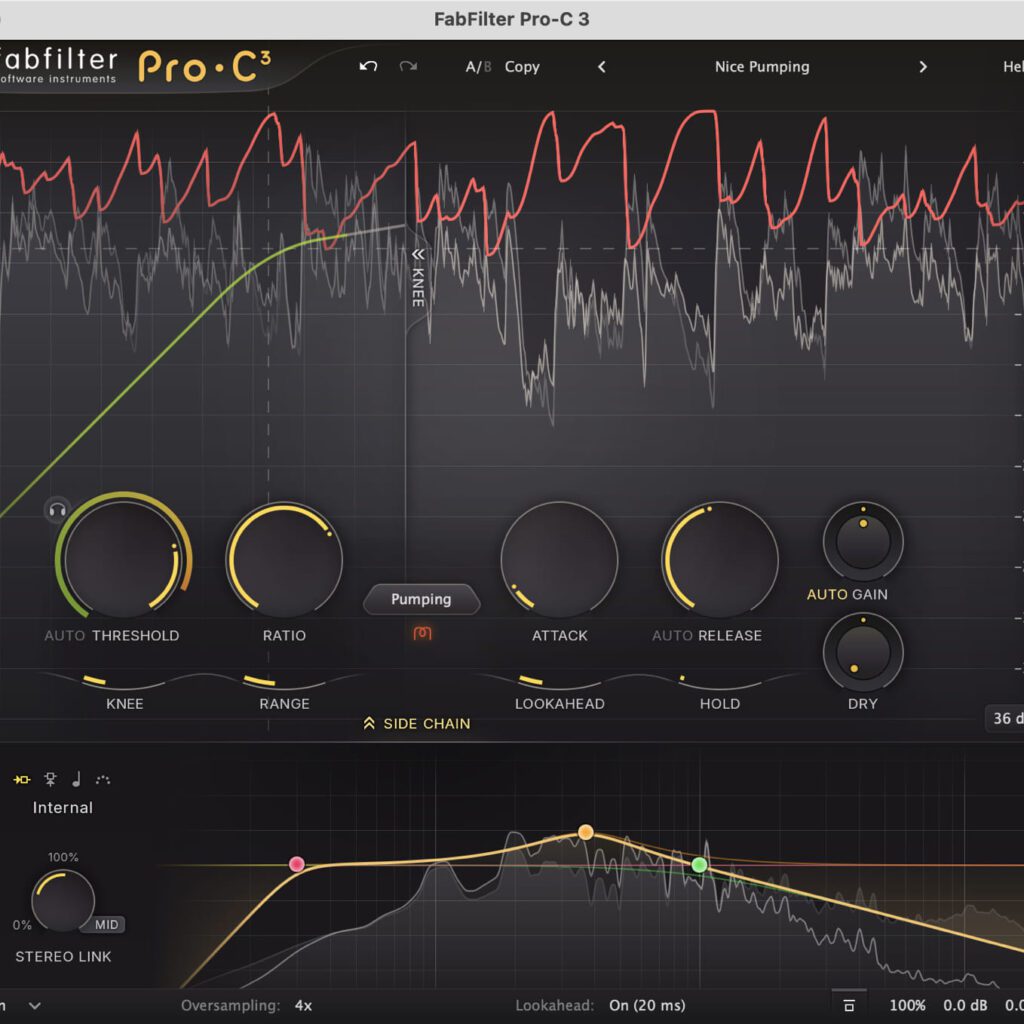The width and height of the screenshot is (1024, 1024).
Task: Click the musical note side chain icon
Action: pyautogui.click(x=76, y=780)
